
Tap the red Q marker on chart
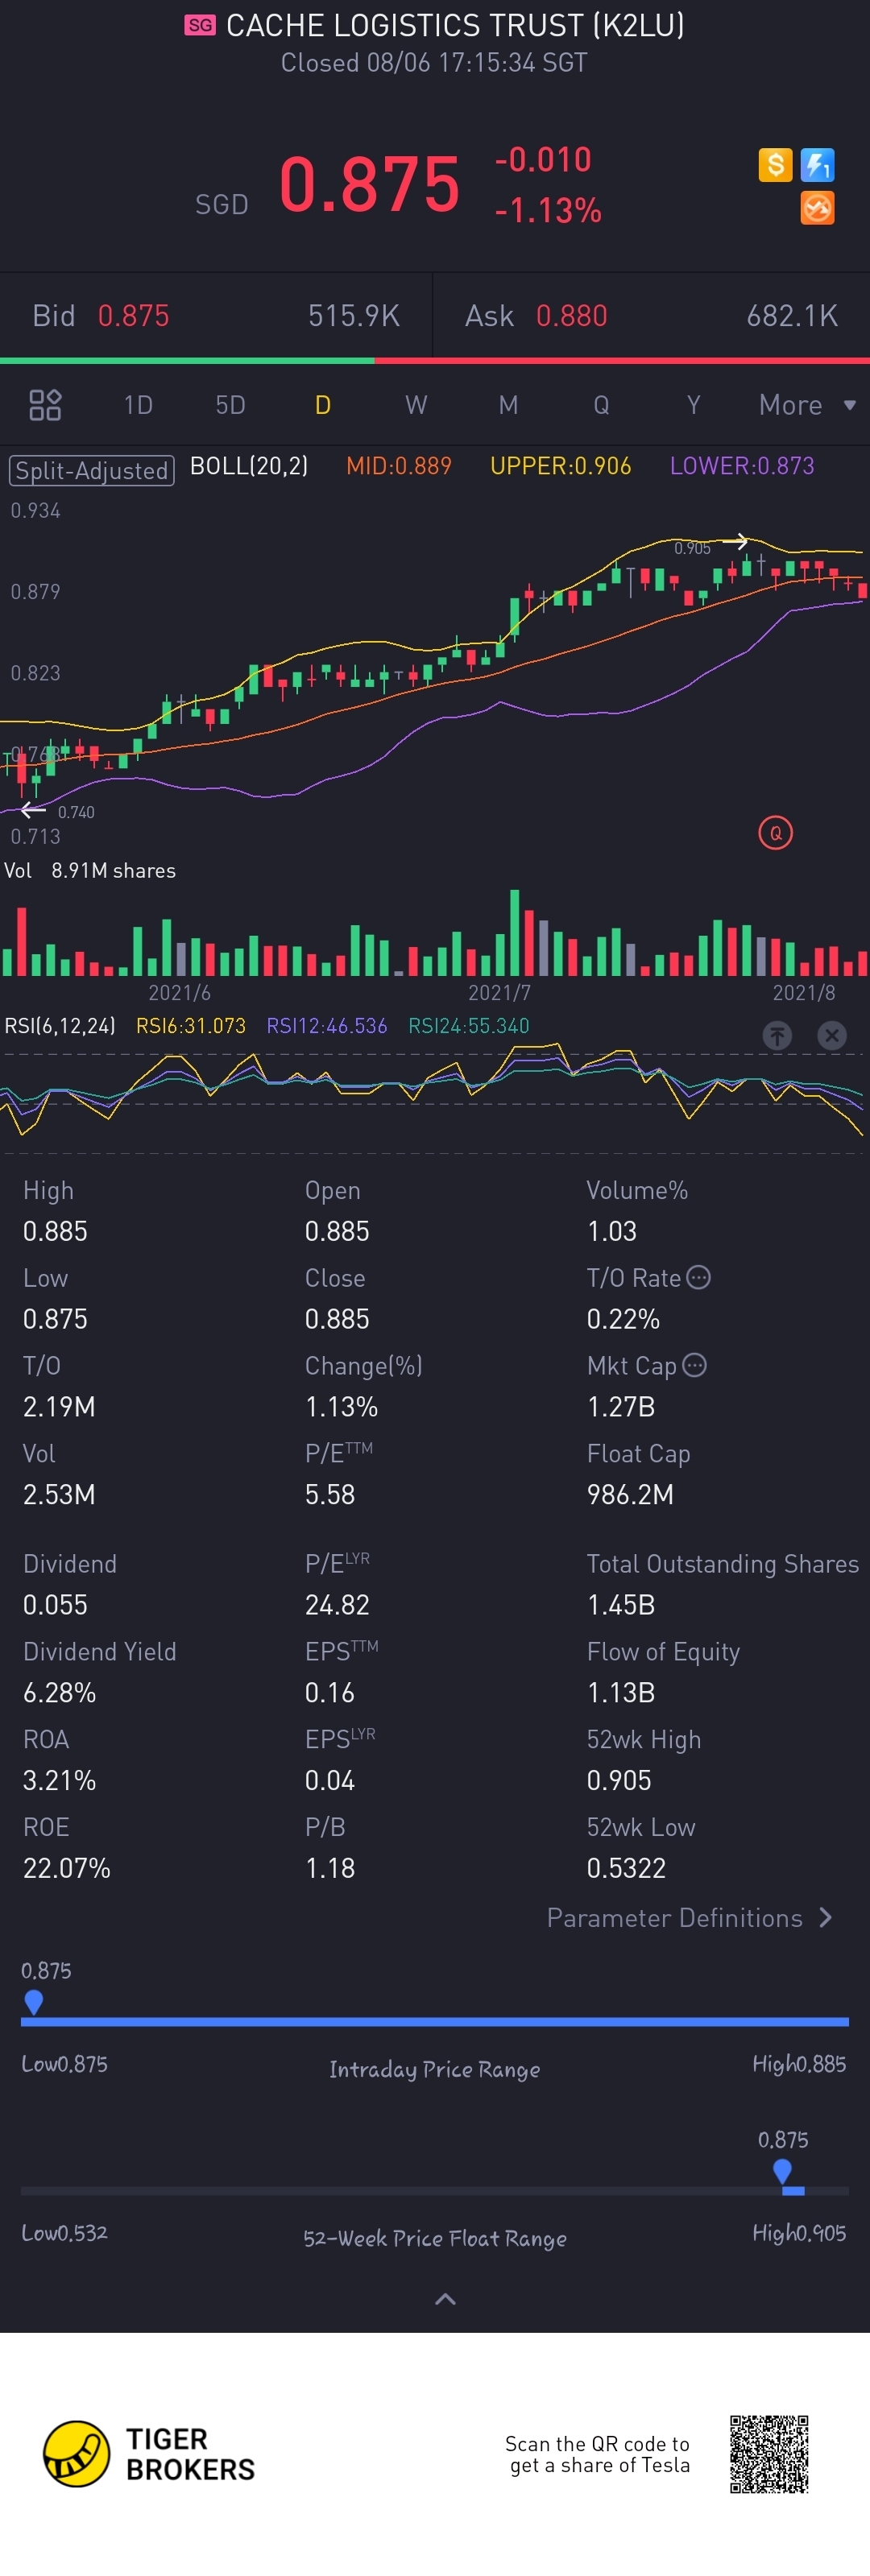coord(775,833)
